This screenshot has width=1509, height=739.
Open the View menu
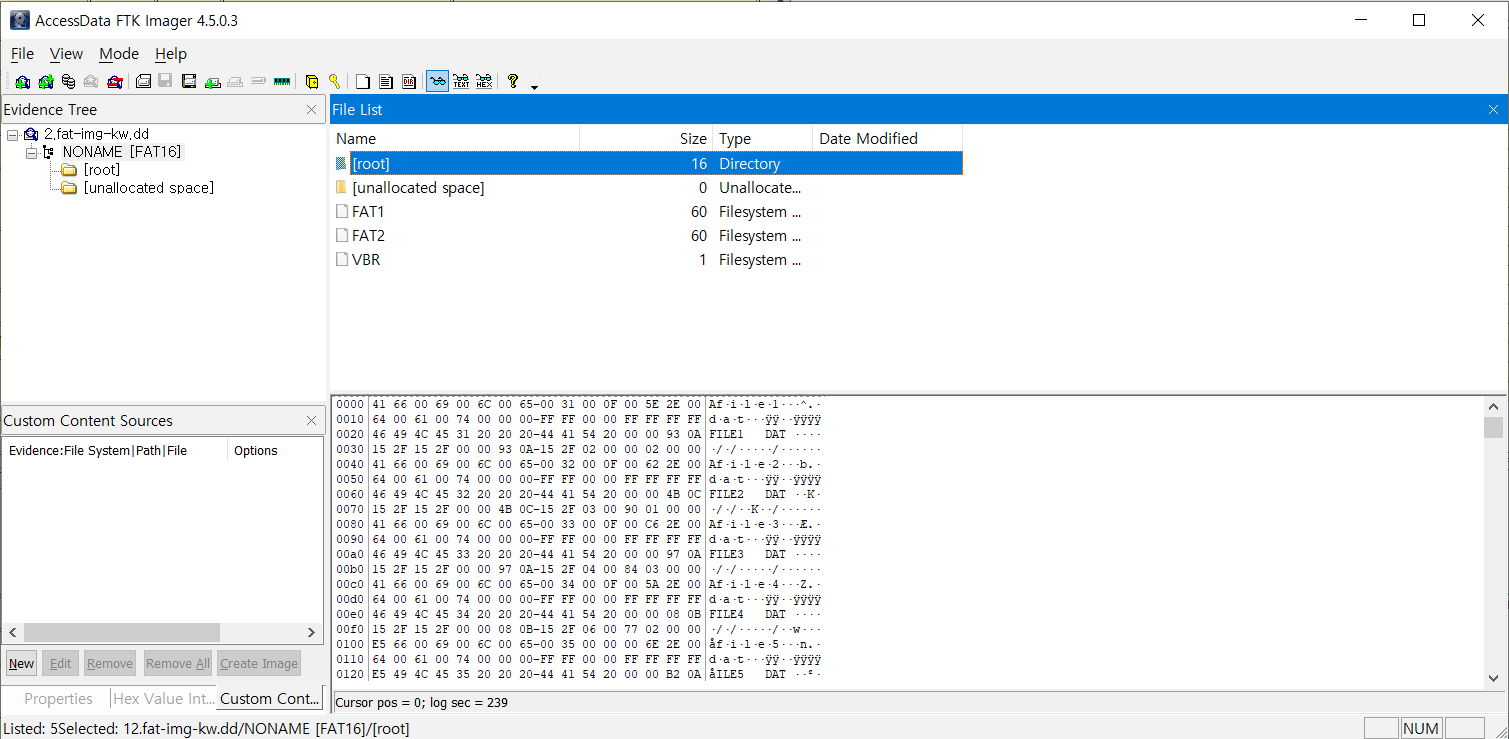(x=67, y=54)
